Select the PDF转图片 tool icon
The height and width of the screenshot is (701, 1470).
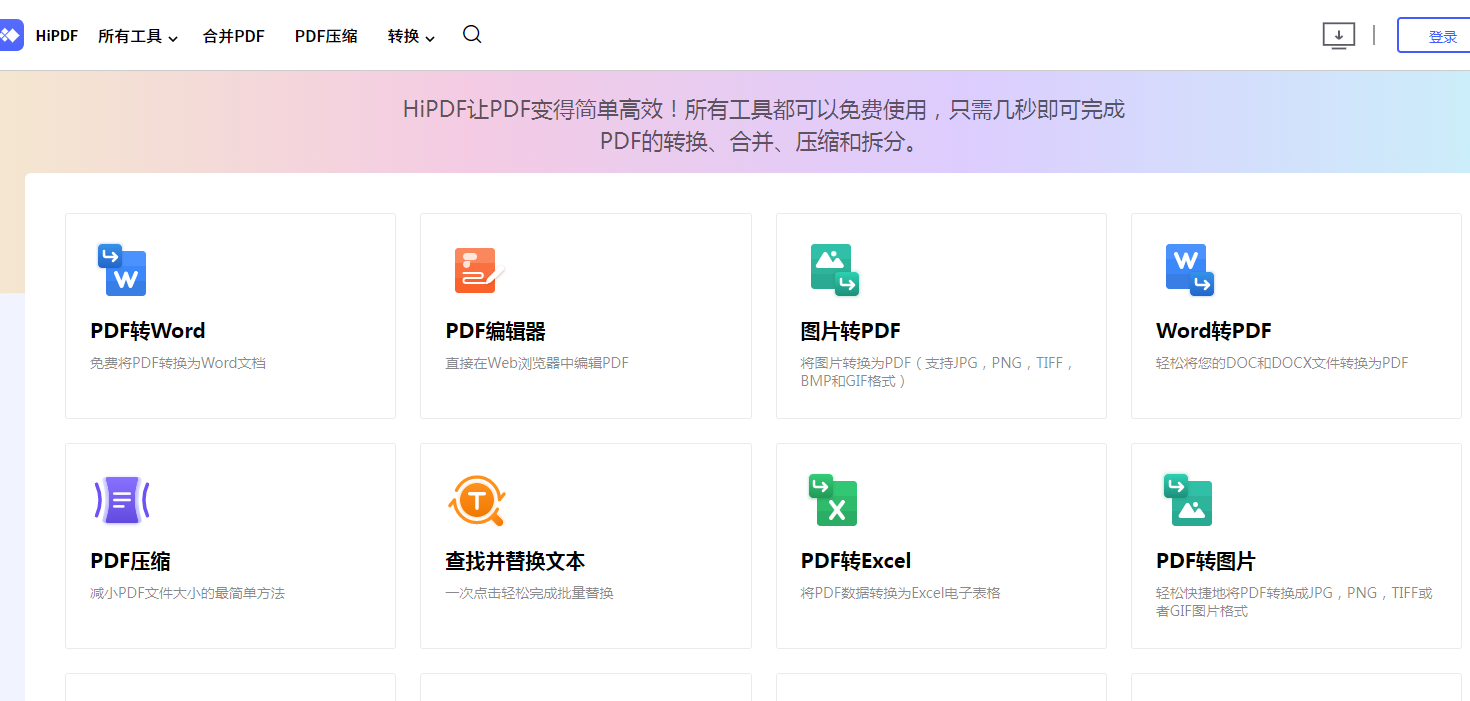click(x=1189, y=500)
